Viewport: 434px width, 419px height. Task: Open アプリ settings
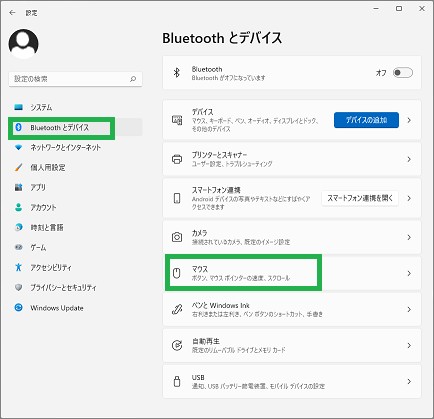[76, 187]
